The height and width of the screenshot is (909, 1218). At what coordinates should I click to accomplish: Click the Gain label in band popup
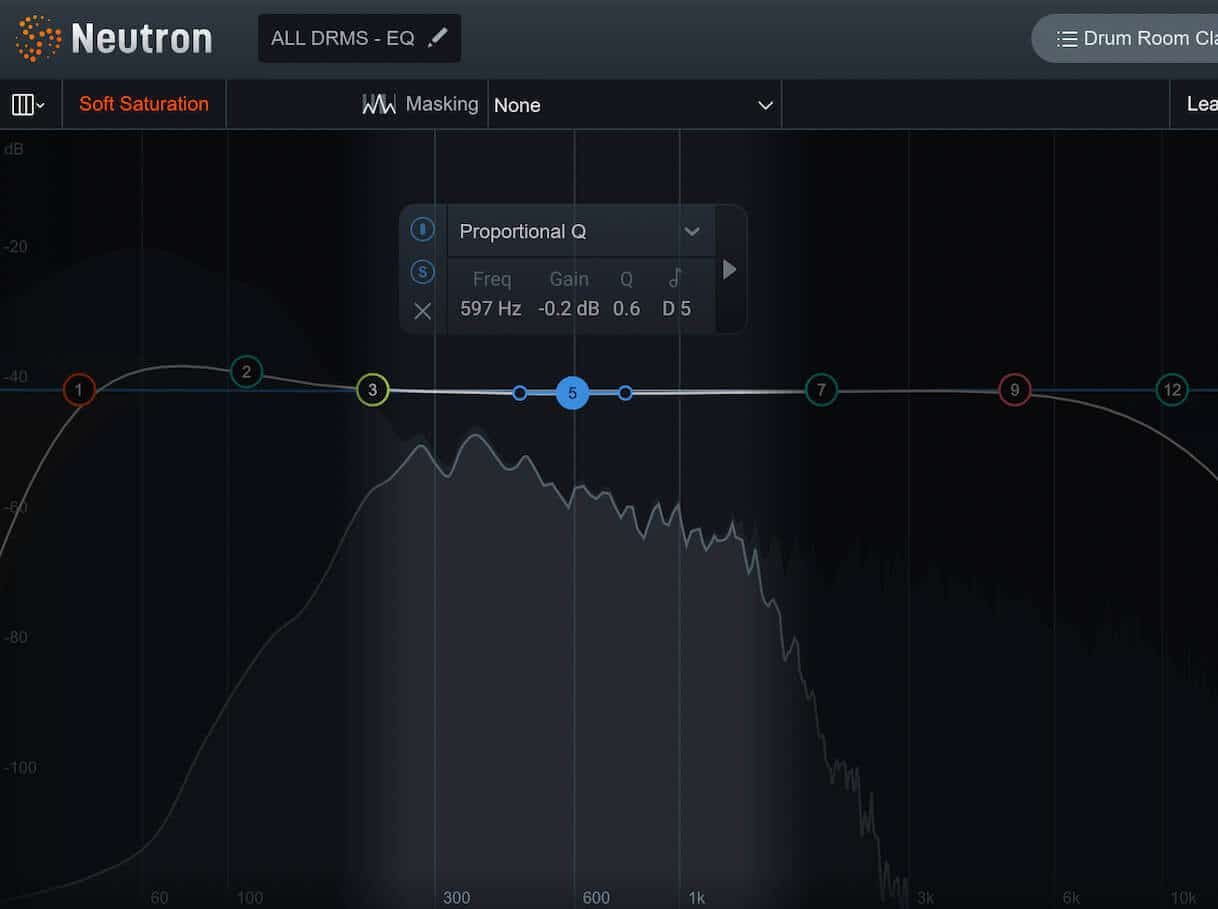click(x=569, y=279)
